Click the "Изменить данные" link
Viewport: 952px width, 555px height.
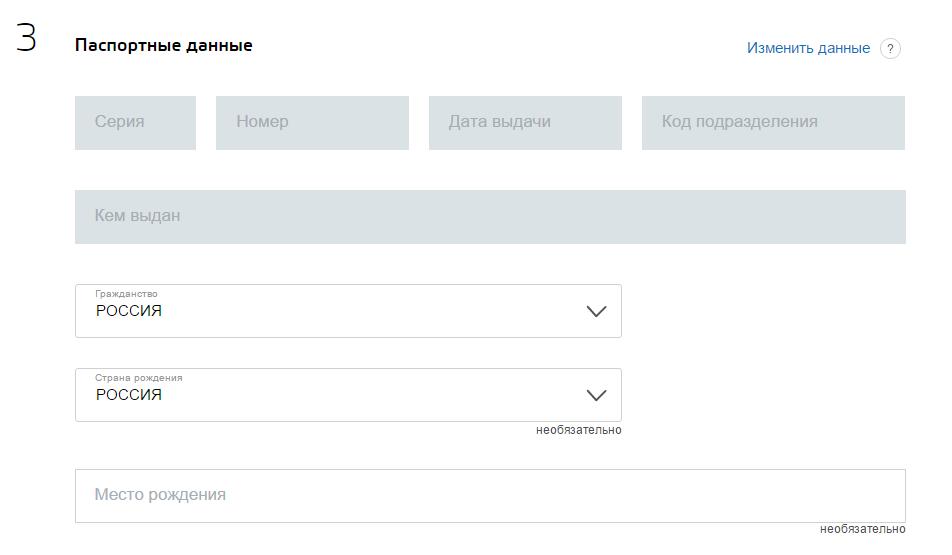[808, 48]
